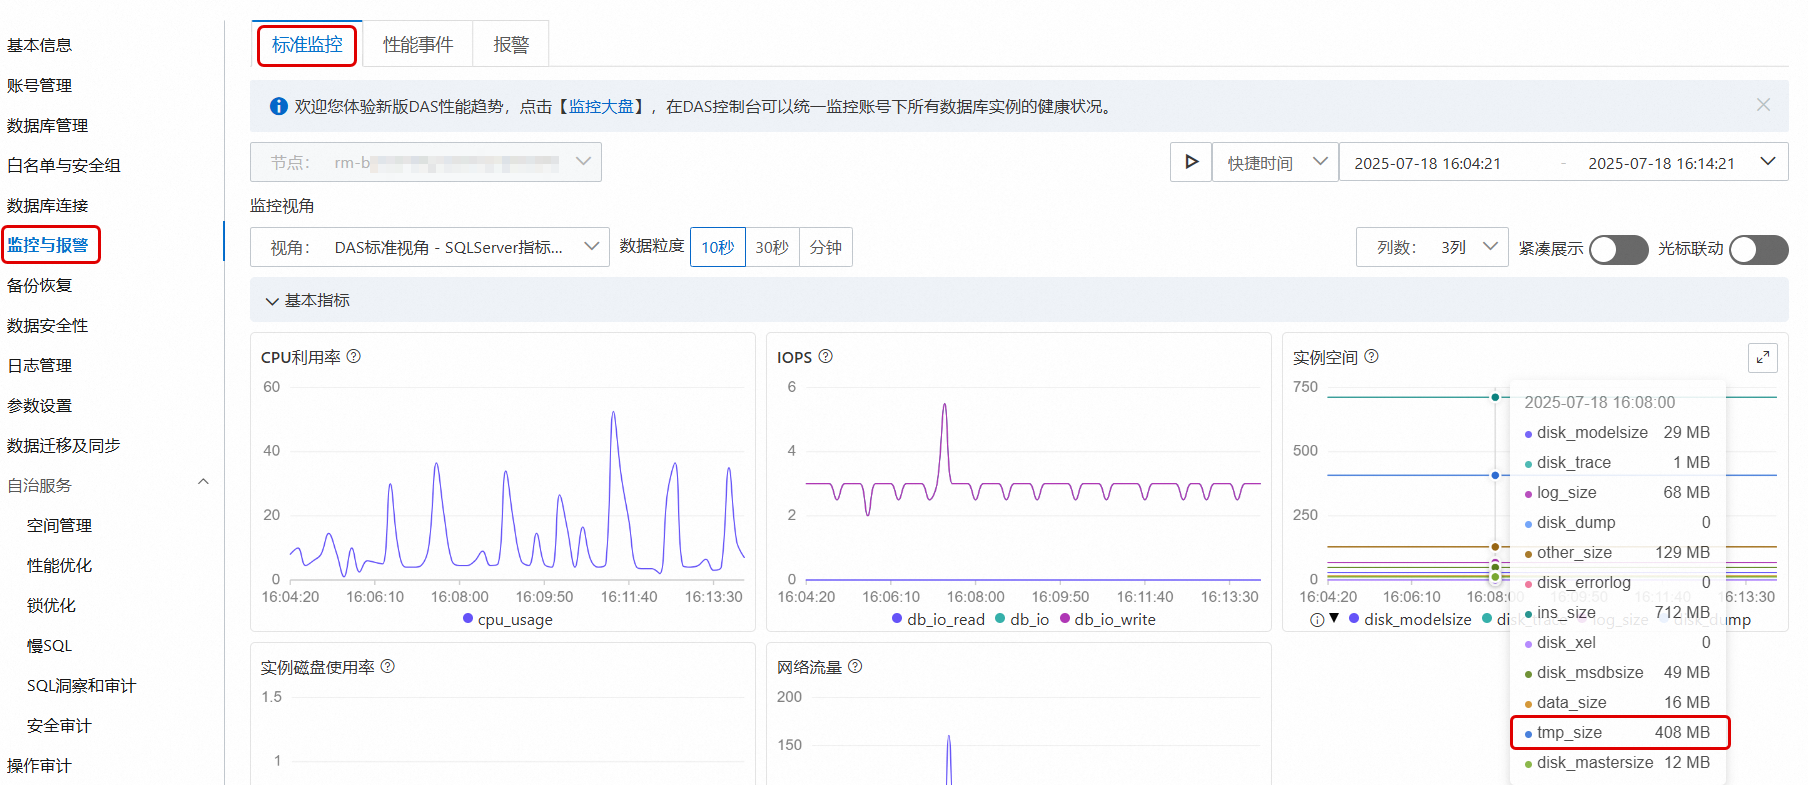Switch to the 性能事件 tab
The height and width of the screenshot is (785, 1808).
click(418, 45)
